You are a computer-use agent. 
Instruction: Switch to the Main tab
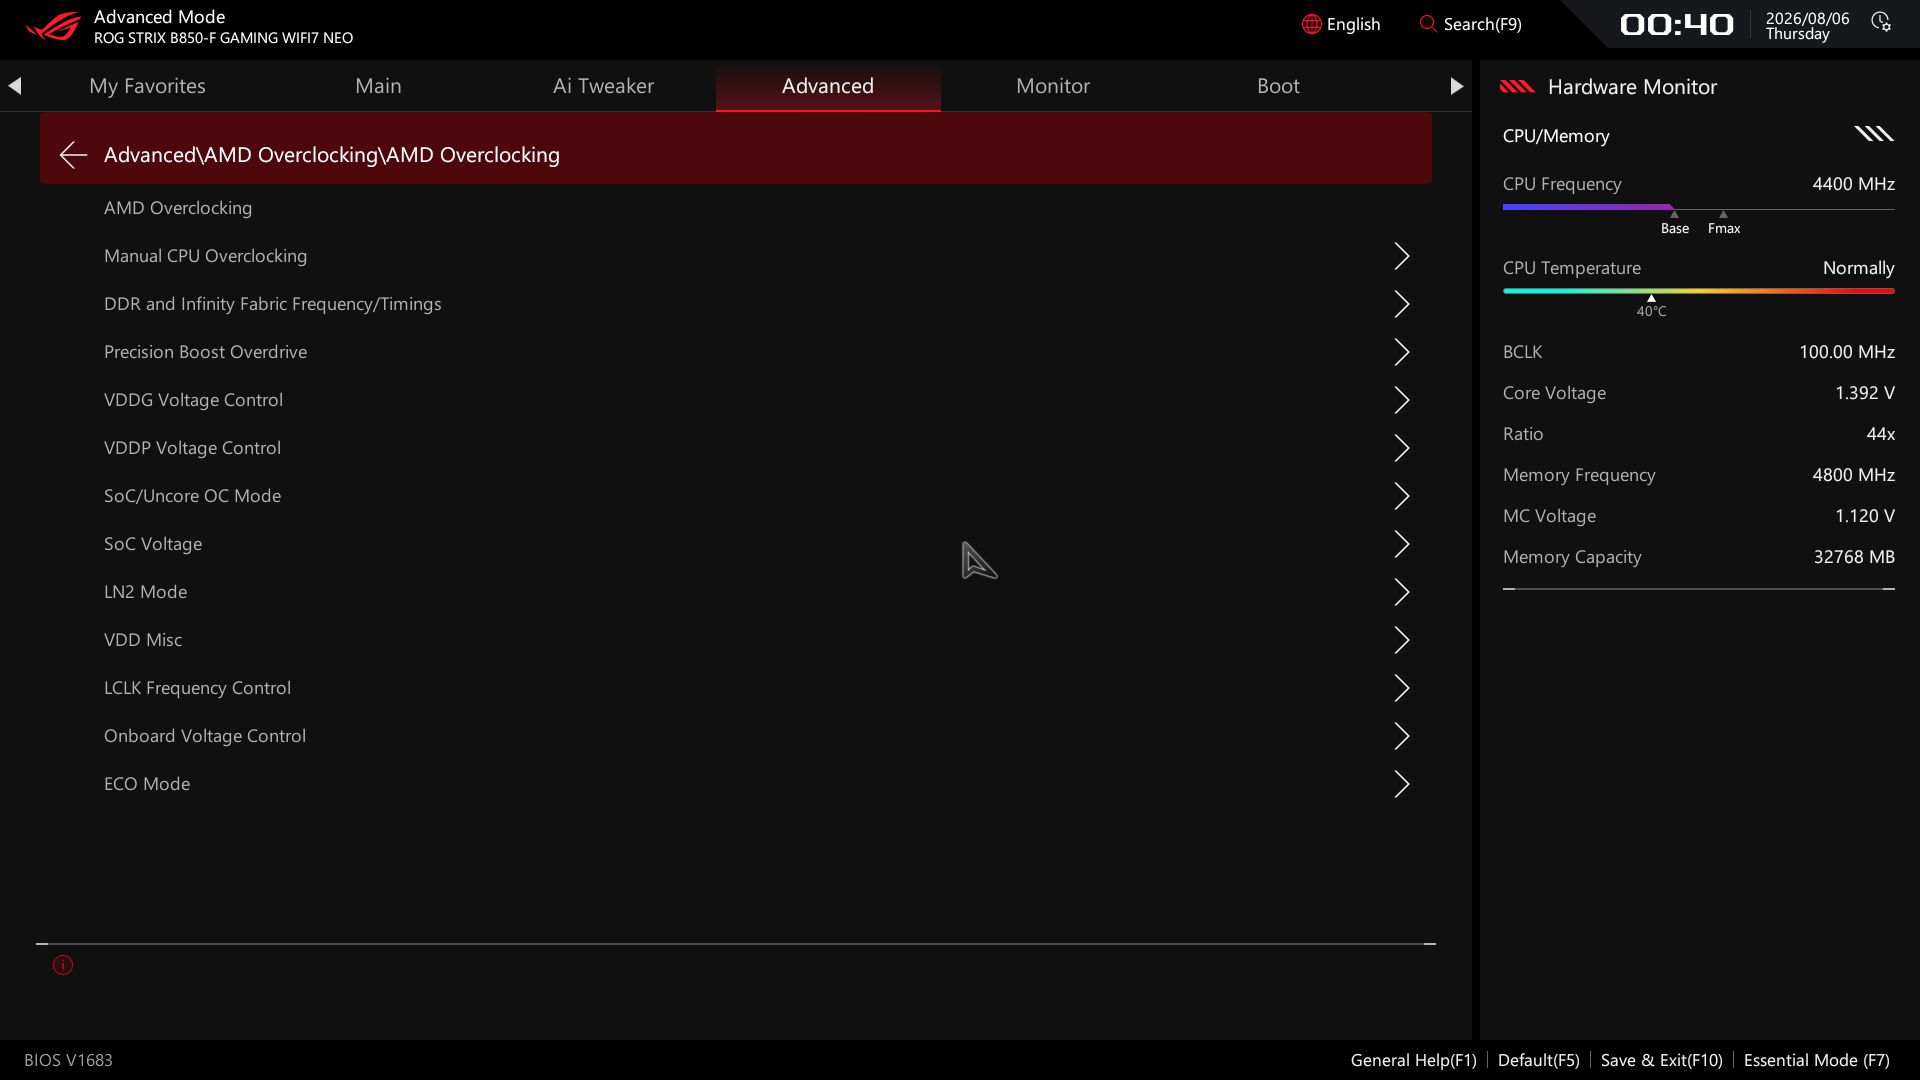[378, 86]
